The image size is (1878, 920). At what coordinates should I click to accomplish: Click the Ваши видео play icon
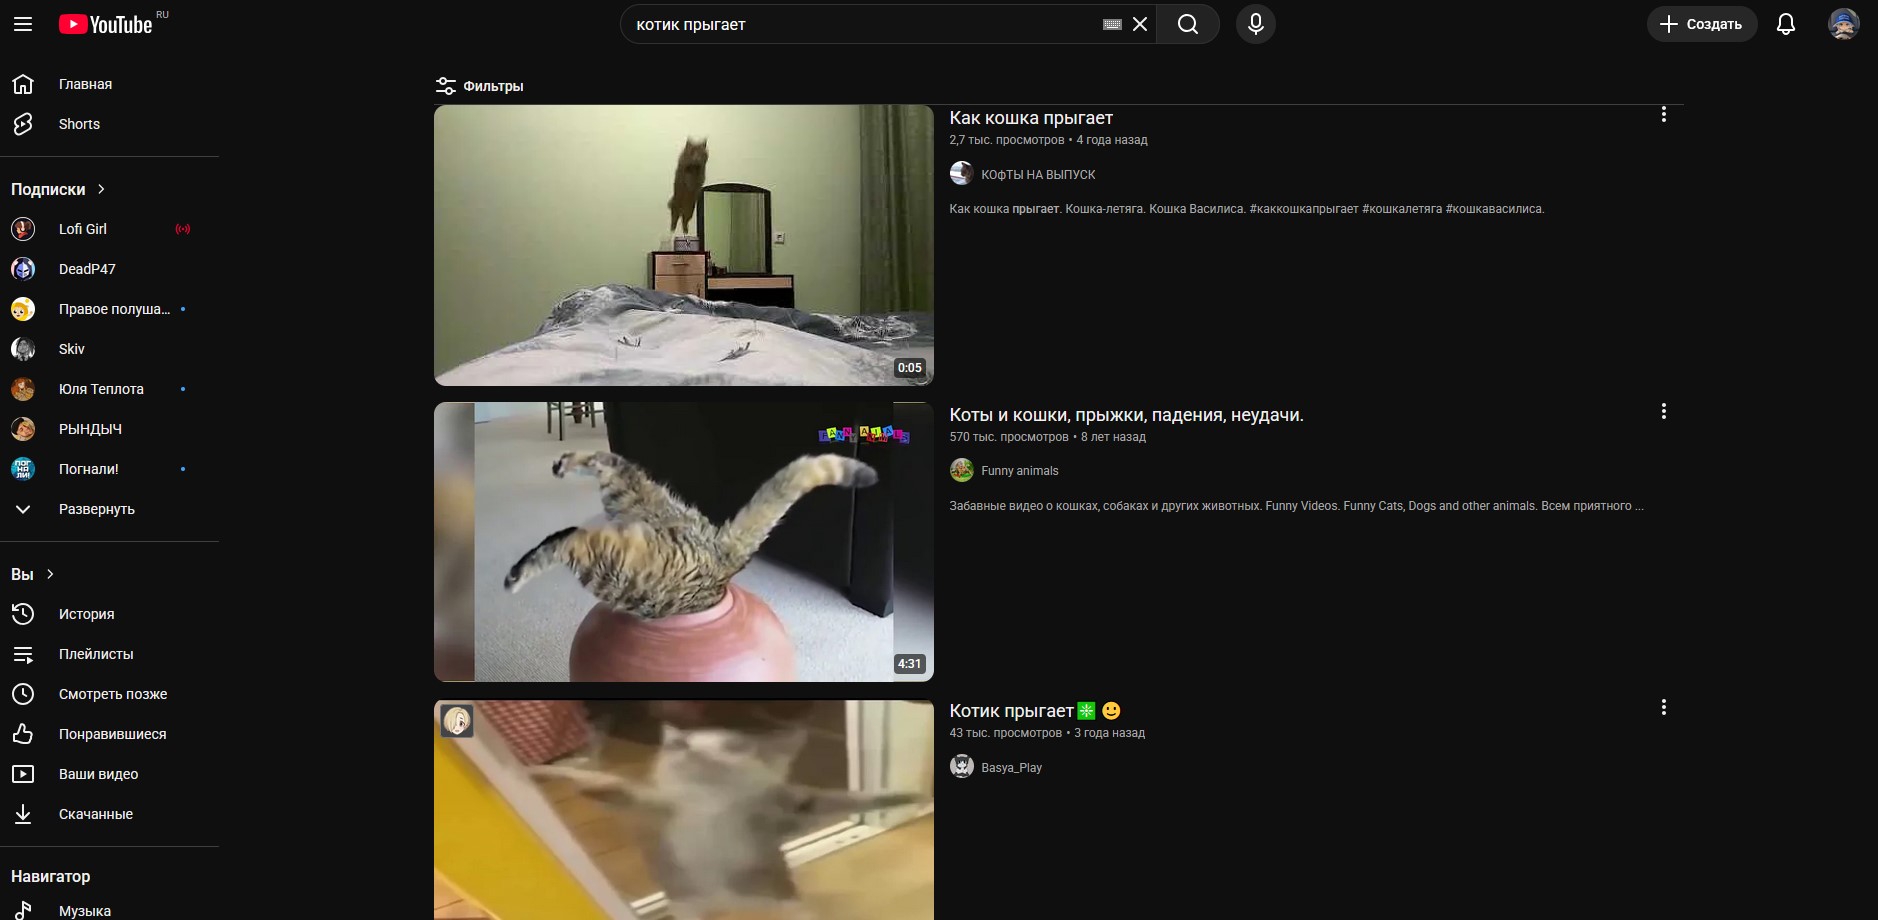pyautogui.click(x=23, y=774)
